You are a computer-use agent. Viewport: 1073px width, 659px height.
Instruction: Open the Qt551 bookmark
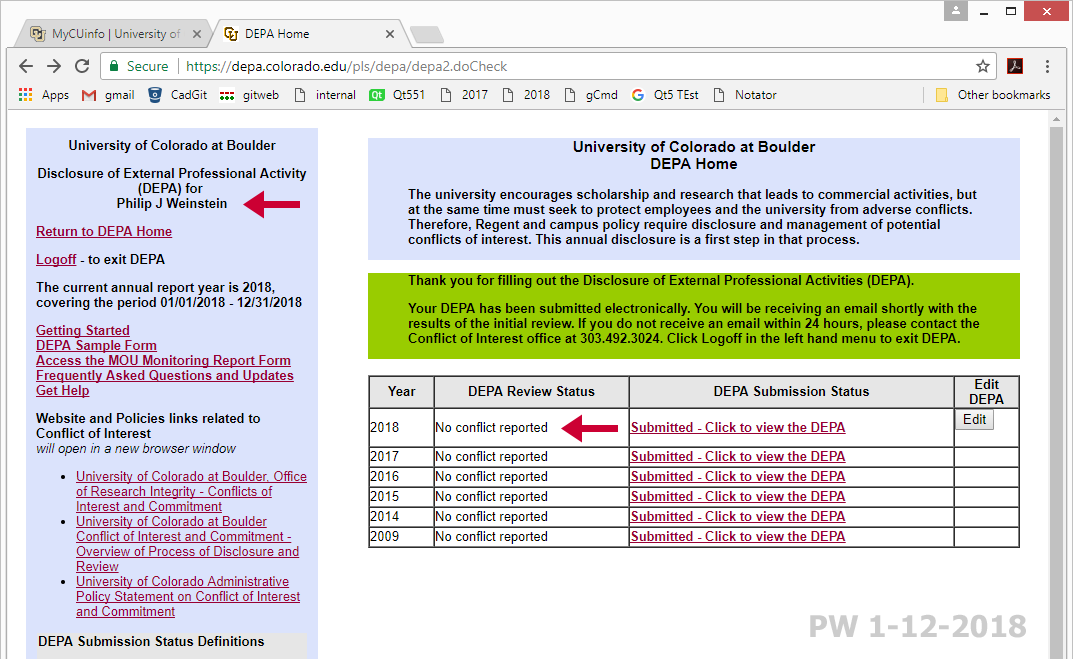pos(397,95)
